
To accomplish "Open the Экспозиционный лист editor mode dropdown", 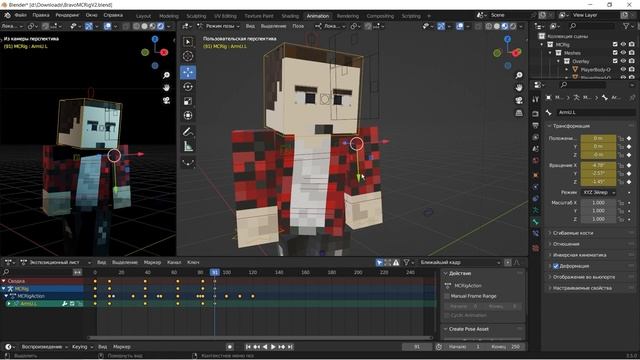I will point(57,262).
